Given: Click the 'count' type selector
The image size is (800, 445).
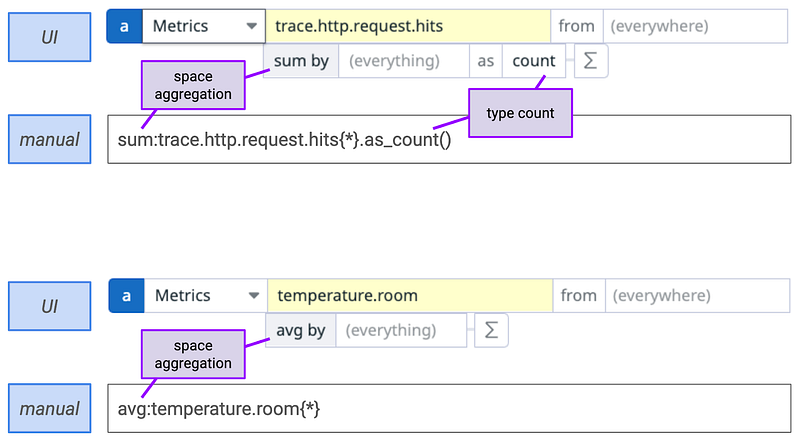Looking at the screenshot, I should pyautogui.click(x=533, y=61).
